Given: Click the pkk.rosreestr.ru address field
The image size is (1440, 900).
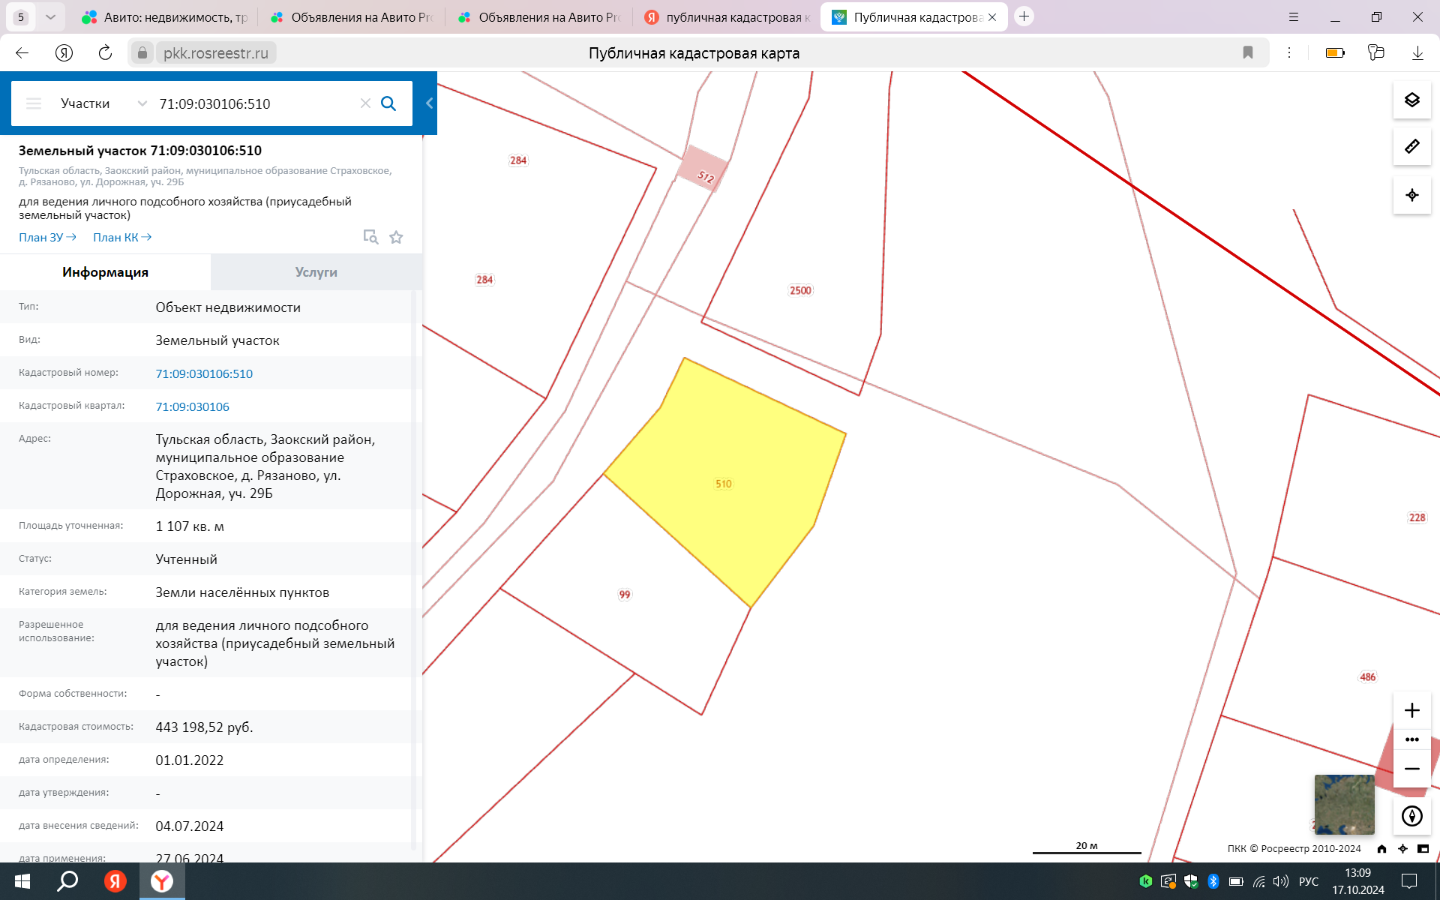Looking at the screenshot, I should click(216, 53).
